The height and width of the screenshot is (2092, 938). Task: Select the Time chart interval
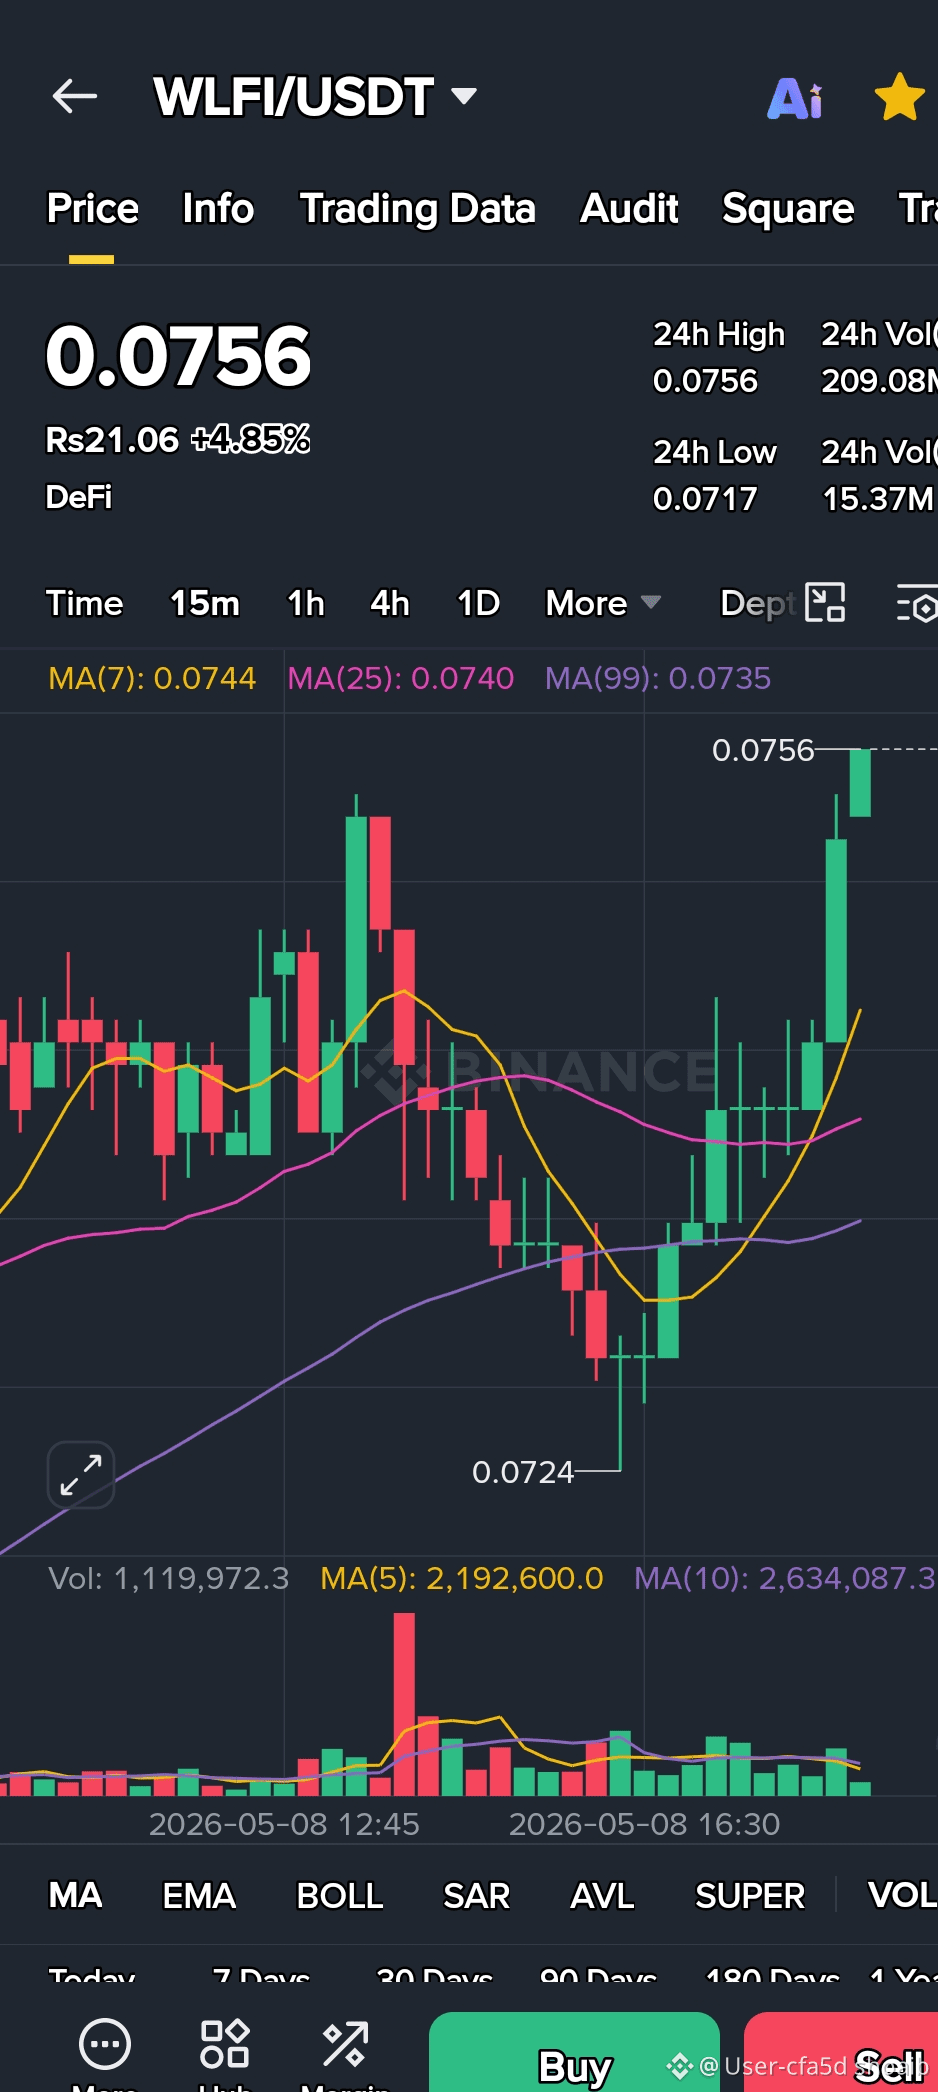[85, 603]
